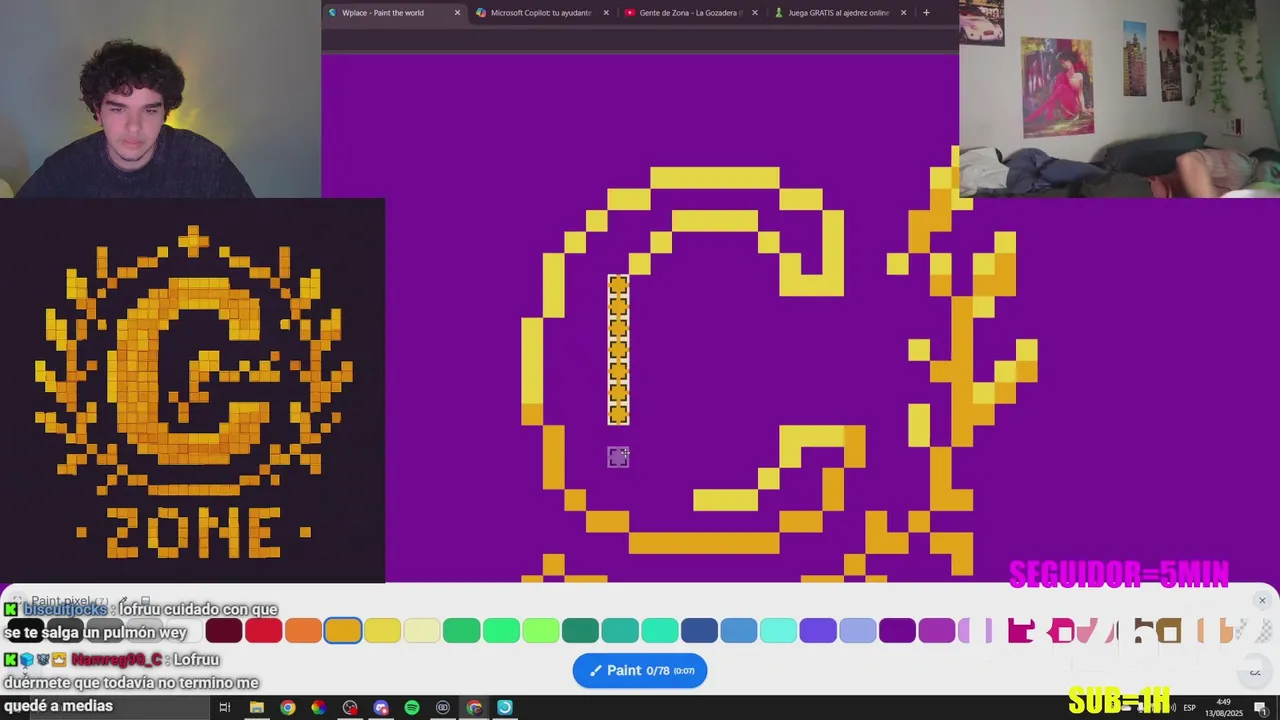Close the Wplace browser tab
Screen dimensions: 1280x720
457,13
